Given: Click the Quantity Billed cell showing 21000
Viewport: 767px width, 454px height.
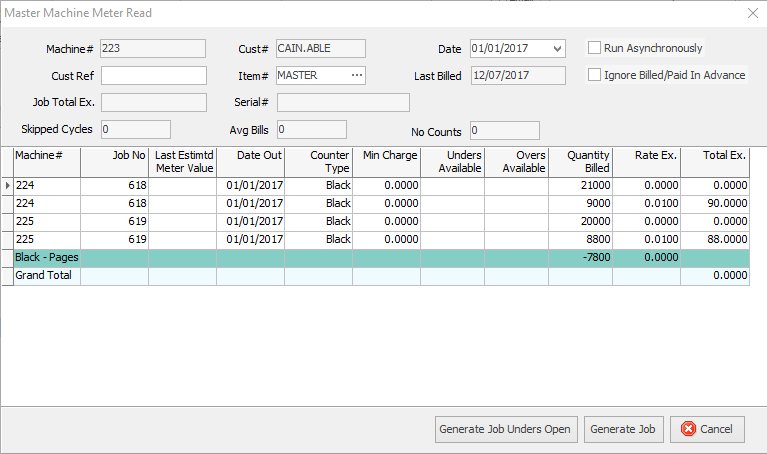Looking at the screenshot, I should [x=580, y=185].
